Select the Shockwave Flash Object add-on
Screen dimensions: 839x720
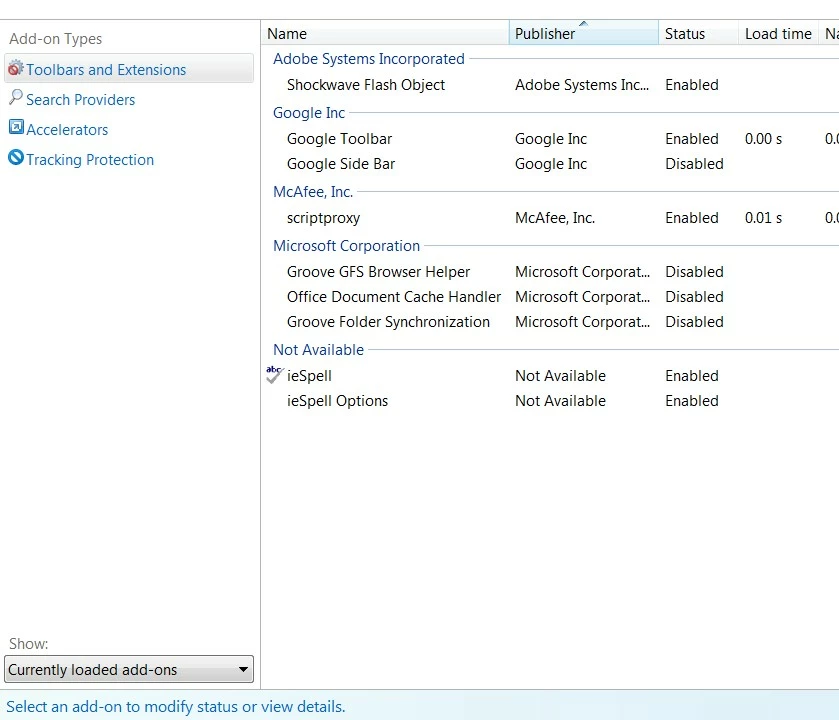point(365,85)
